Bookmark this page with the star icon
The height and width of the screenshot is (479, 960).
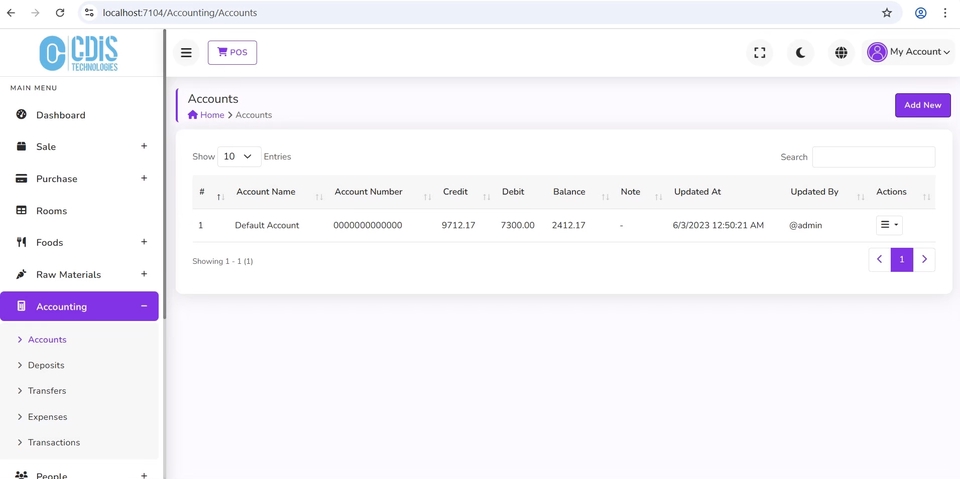point(886,13)
